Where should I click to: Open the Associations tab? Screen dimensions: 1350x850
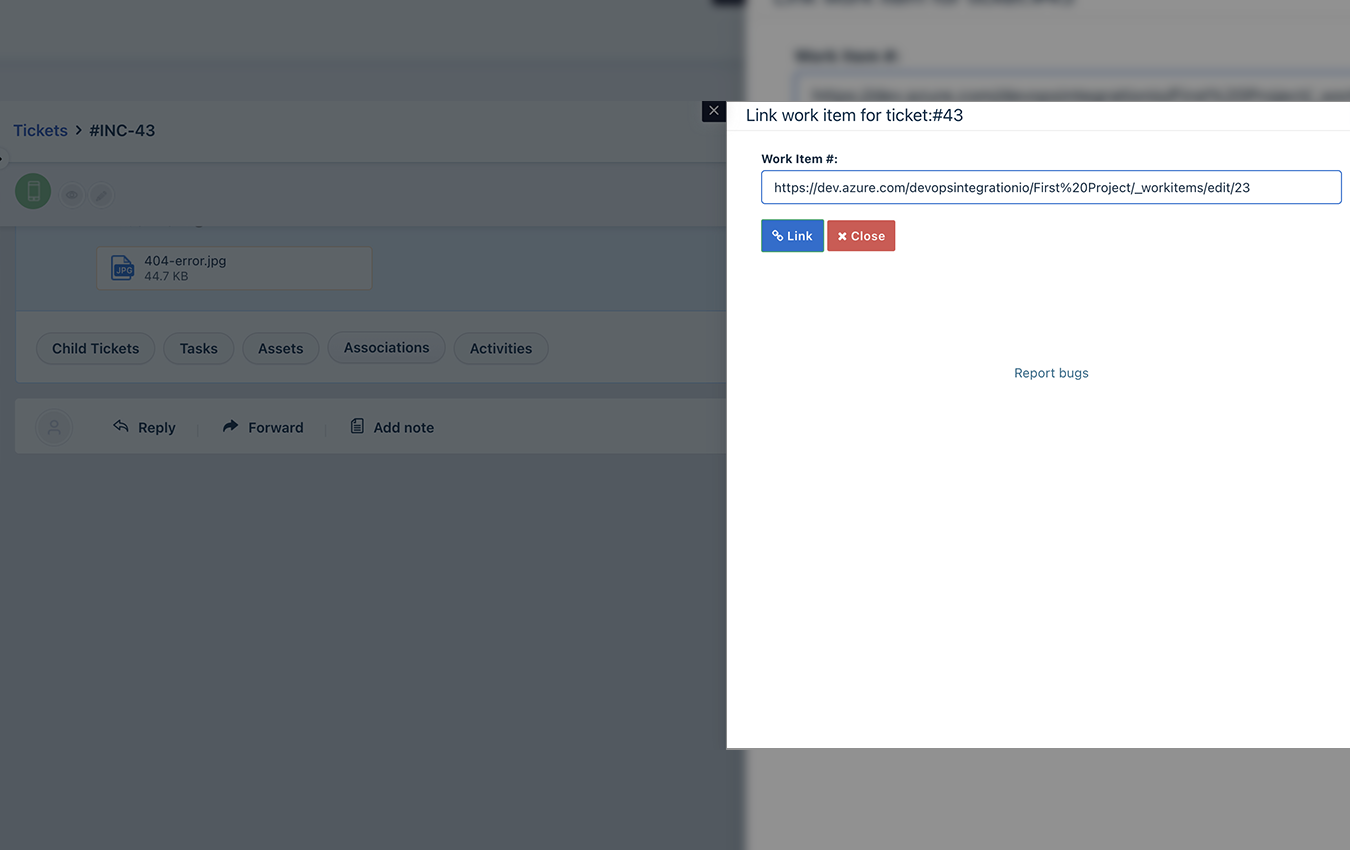point(386,347)
